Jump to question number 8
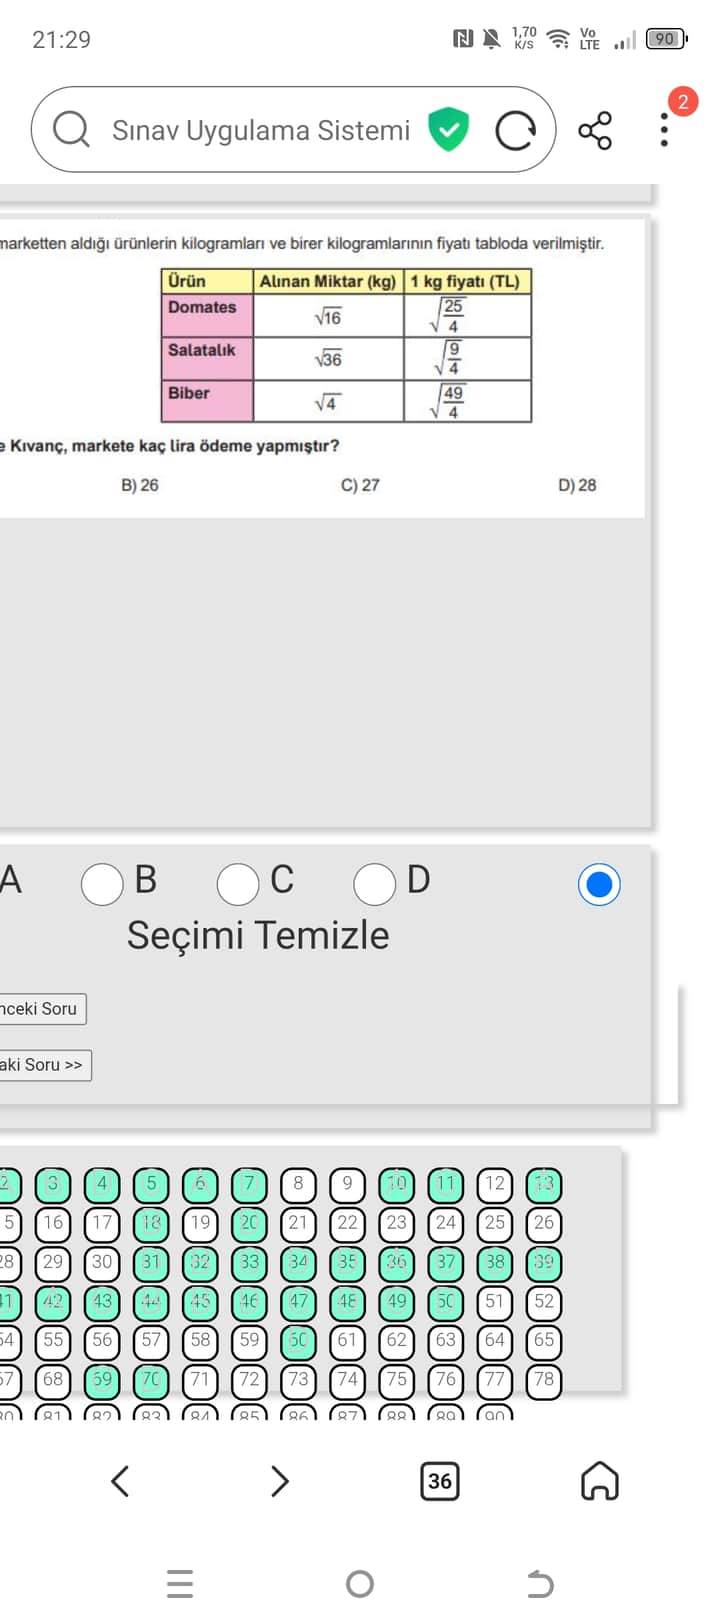 pos(298,1184)
